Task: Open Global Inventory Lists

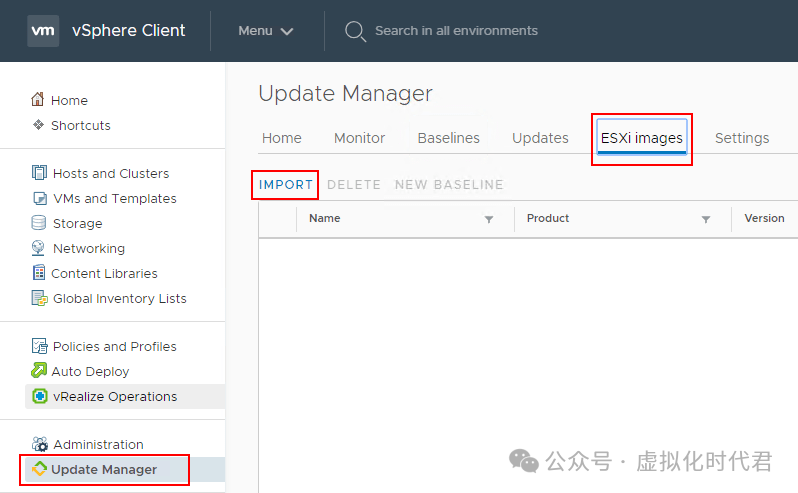Action: click(120, 298)
